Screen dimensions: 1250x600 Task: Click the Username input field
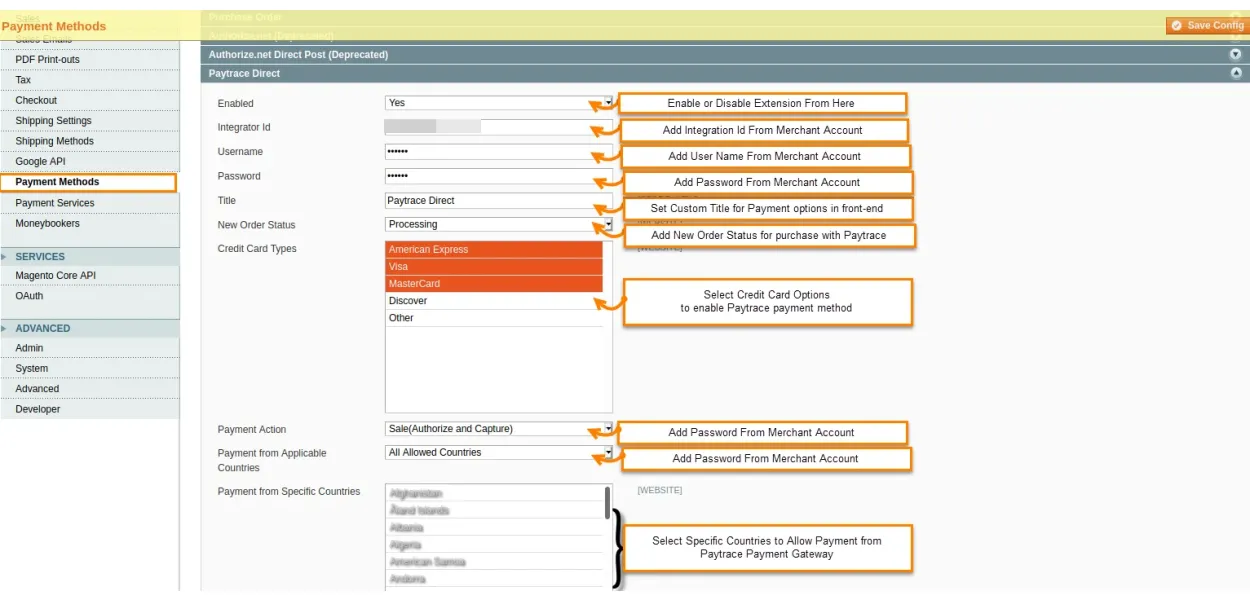(x=497, y=152)
